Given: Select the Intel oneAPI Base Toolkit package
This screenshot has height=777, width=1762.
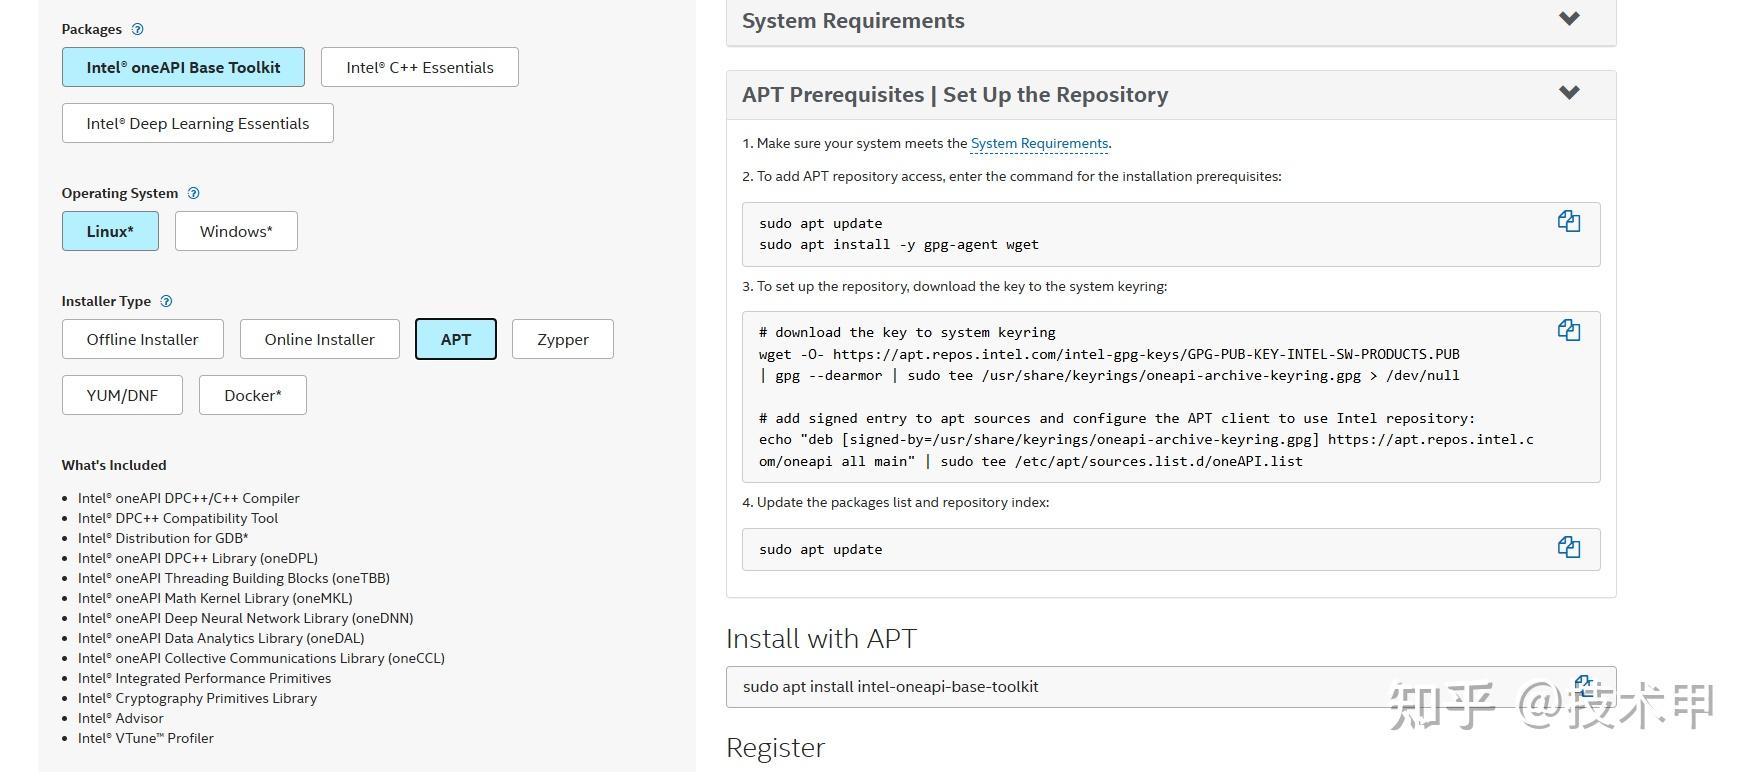Looking at the screenshot, I should click(183, 67).
